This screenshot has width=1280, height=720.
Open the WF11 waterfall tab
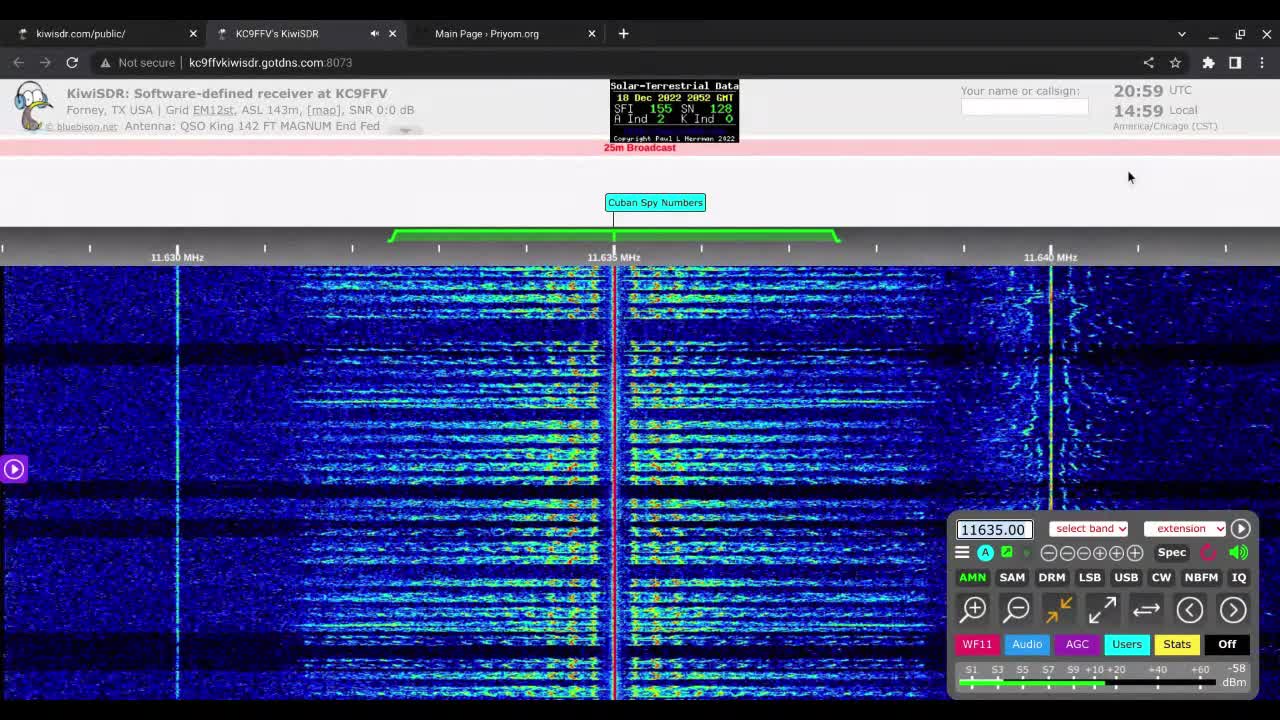coord(977,644)
